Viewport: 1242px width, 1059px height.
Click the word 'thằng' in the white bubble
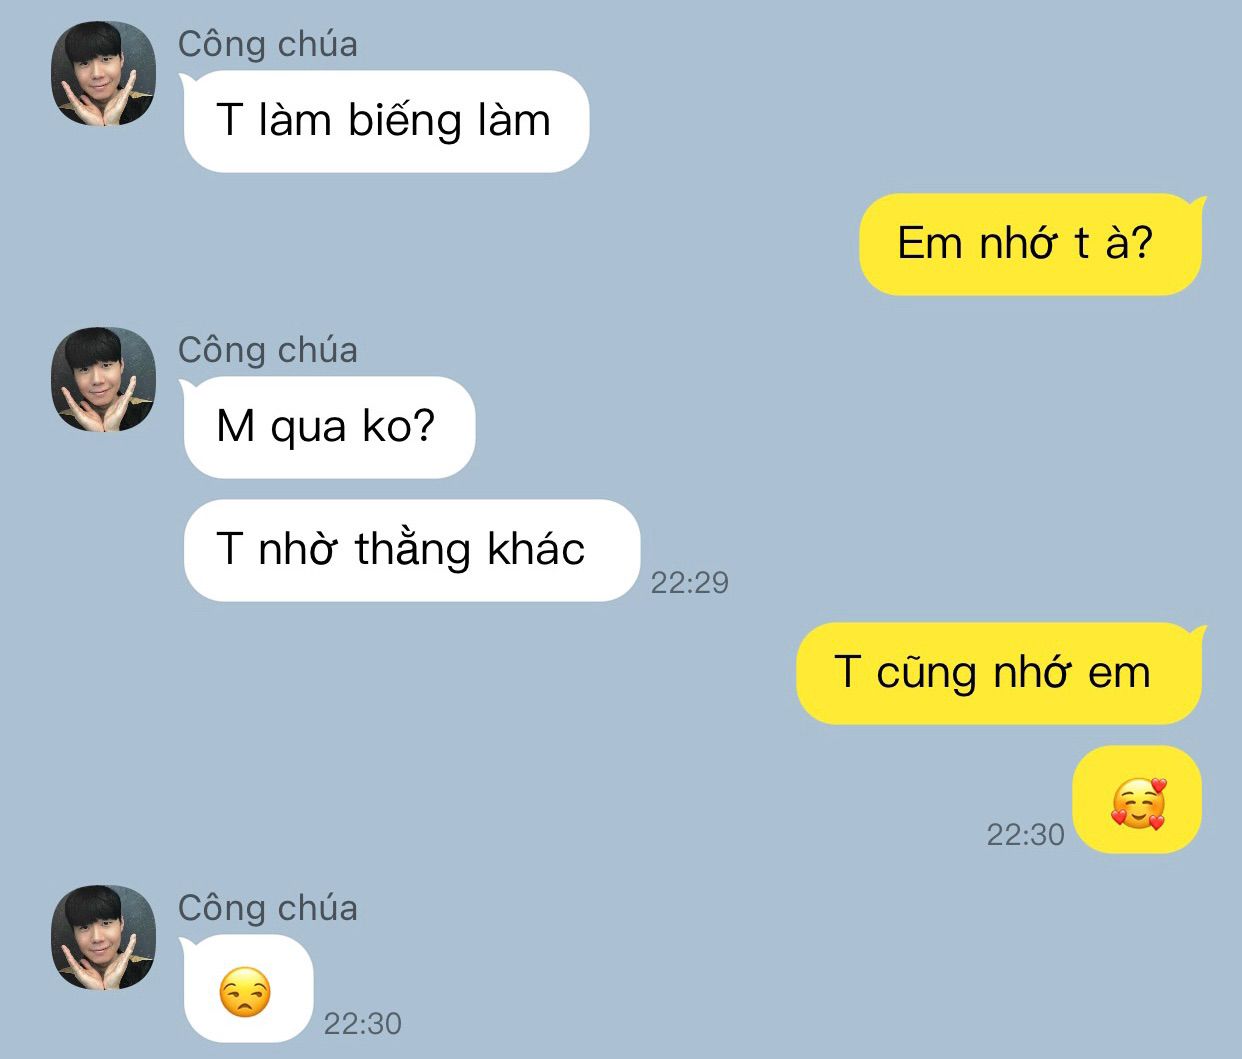click(413, 550)
